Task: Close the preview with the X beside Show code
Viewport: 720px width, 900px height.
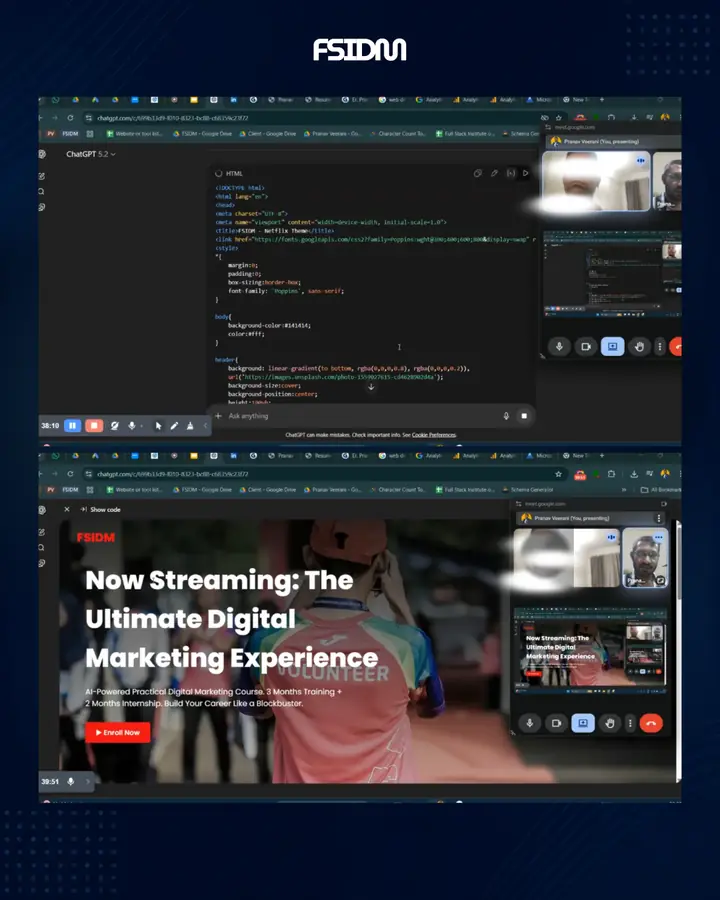Action: click(67, 509)
